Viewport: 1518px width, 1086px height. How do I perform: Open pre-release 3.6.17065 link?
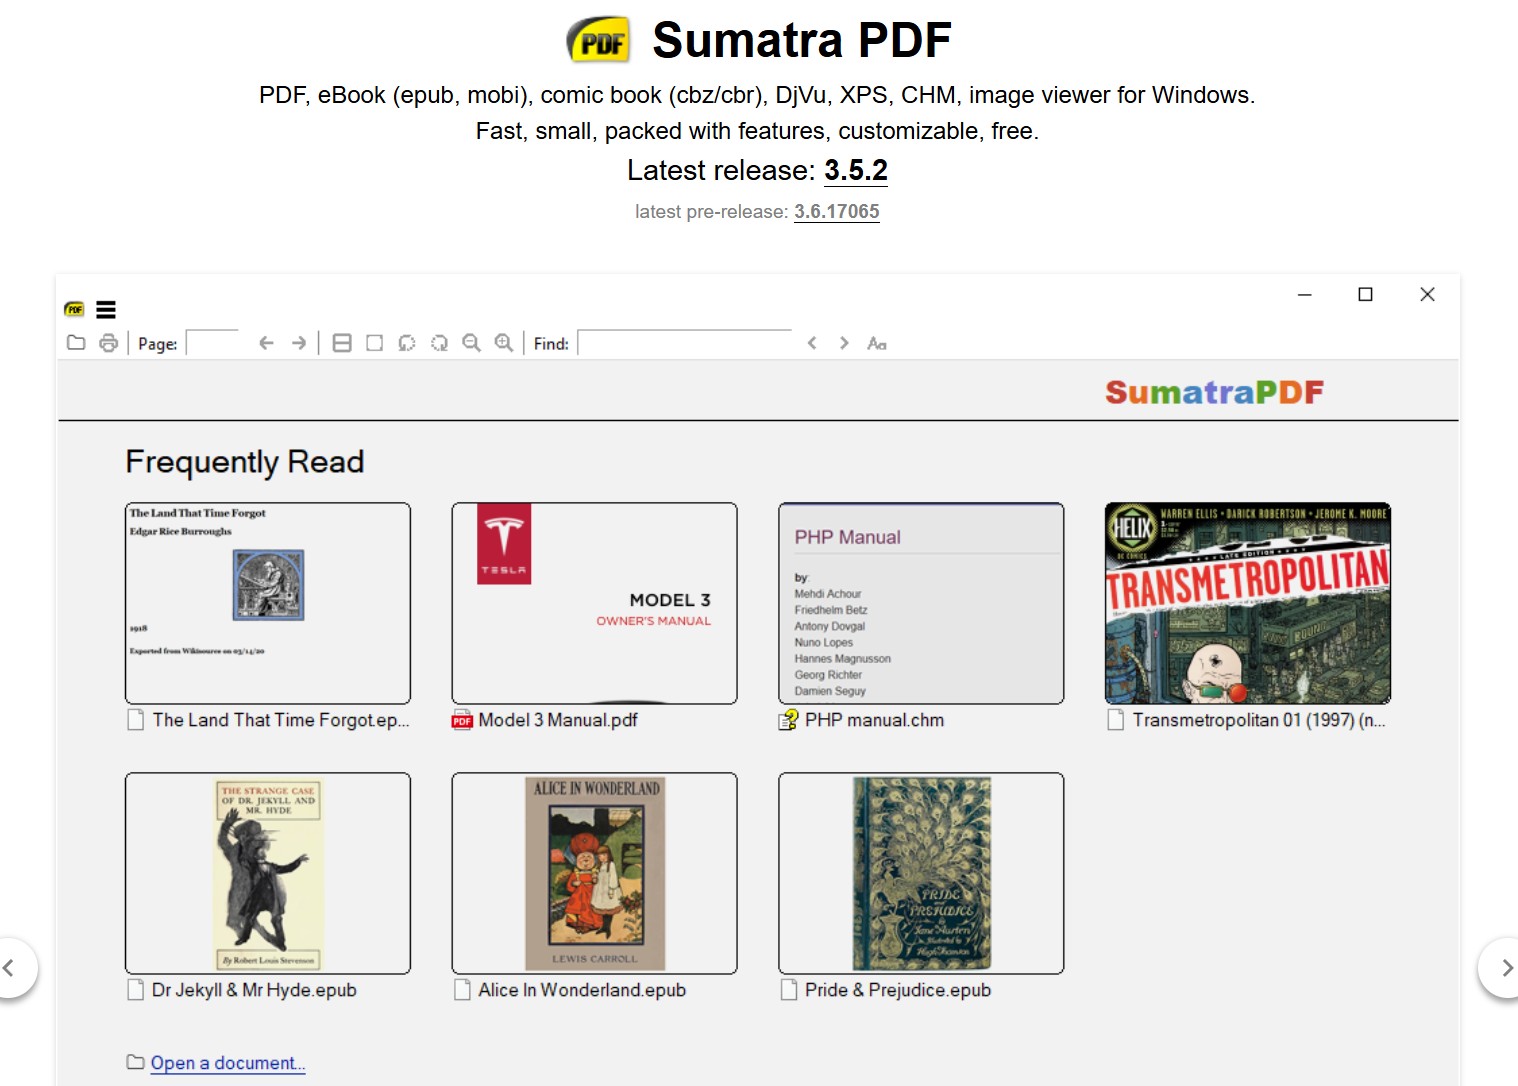point(837,212)
